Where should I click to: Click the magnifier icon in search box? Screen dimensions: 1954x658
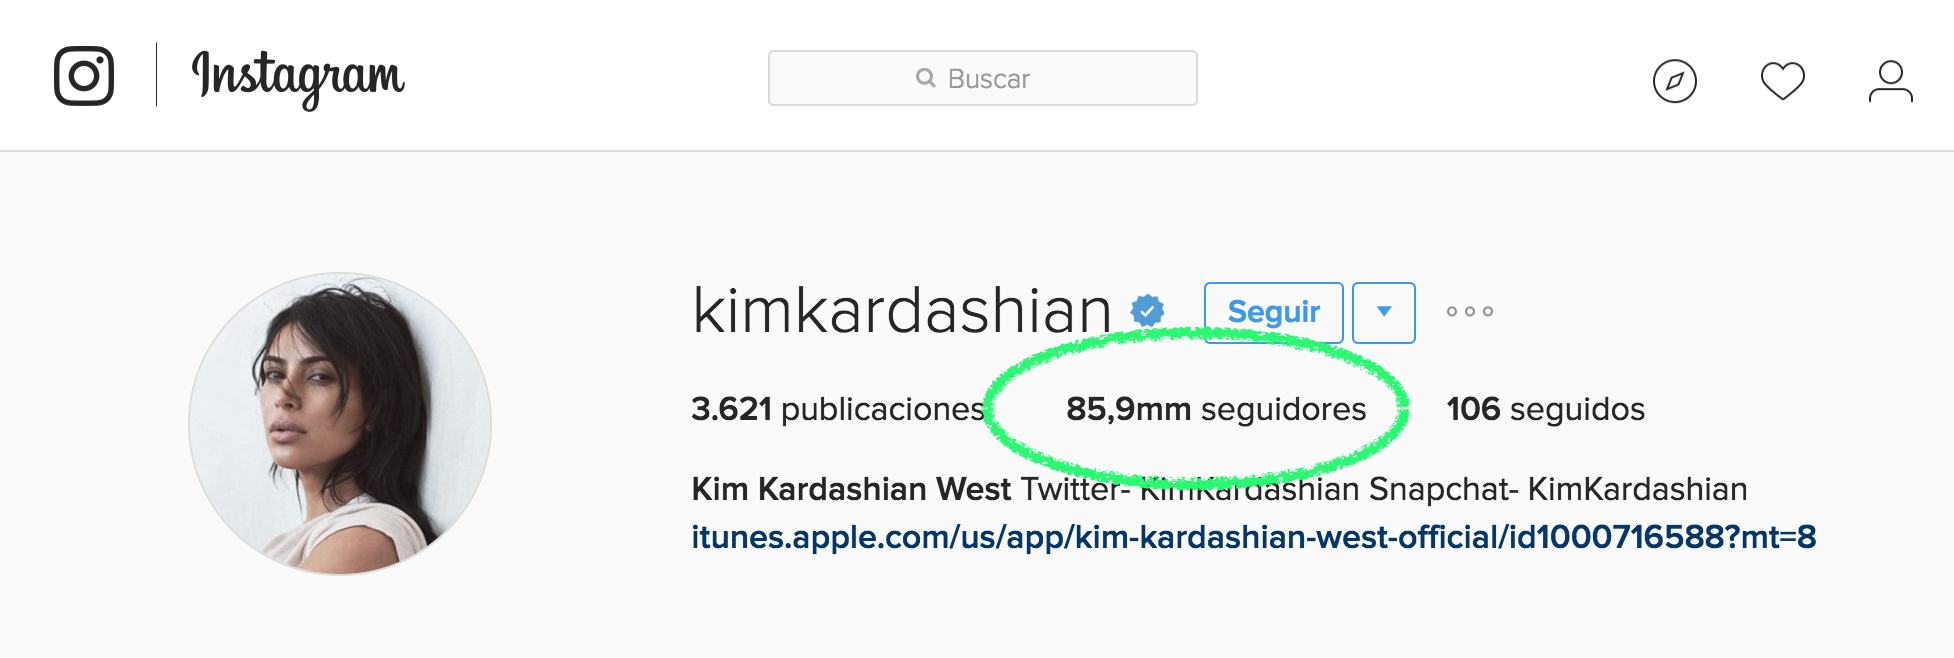(926, 78)
